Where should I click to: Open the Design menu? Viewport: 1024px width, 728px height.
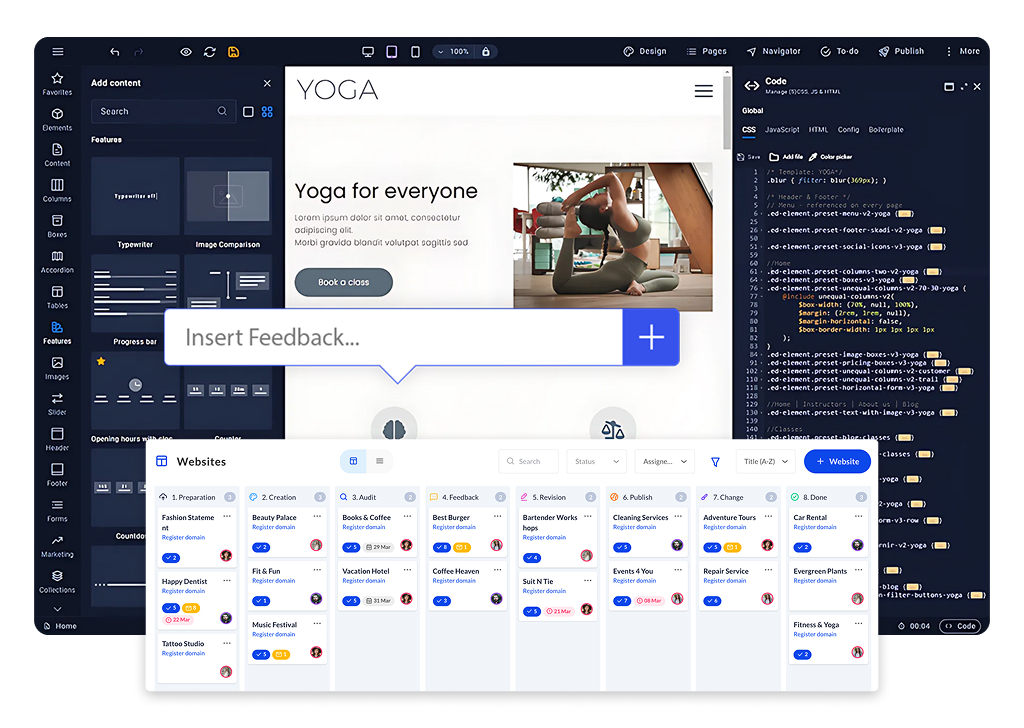click(x=645, y=51)
